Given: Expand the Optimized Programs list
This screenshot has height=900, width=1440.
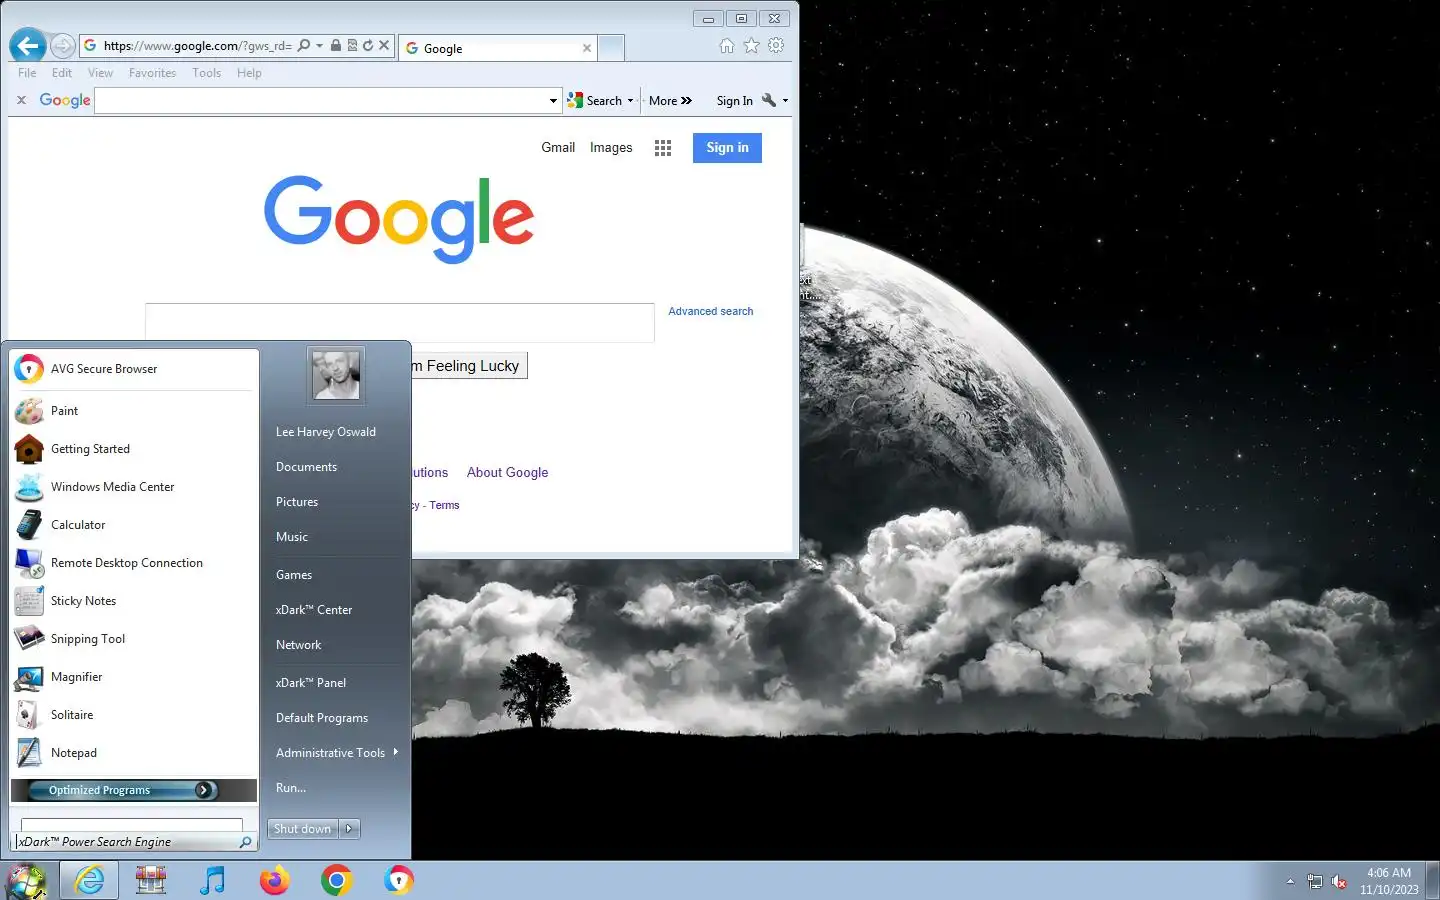Looking at the screenshot, I should pyautogui.click(x=134, y=790).
